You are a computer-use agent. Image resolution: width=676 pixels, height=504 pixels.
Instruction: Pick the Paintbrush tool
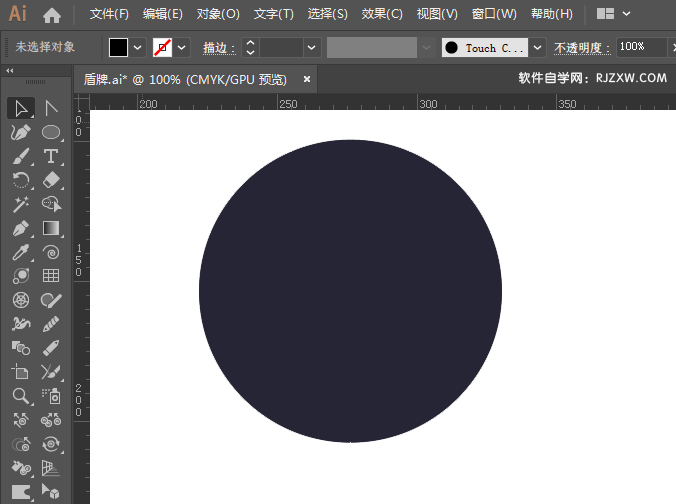point(21,156)
